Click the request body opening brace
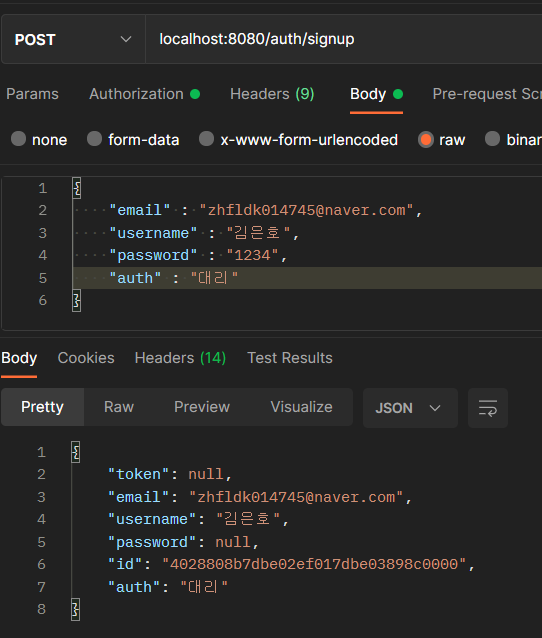This screenshot has width=542, height=638. (76, 188)
